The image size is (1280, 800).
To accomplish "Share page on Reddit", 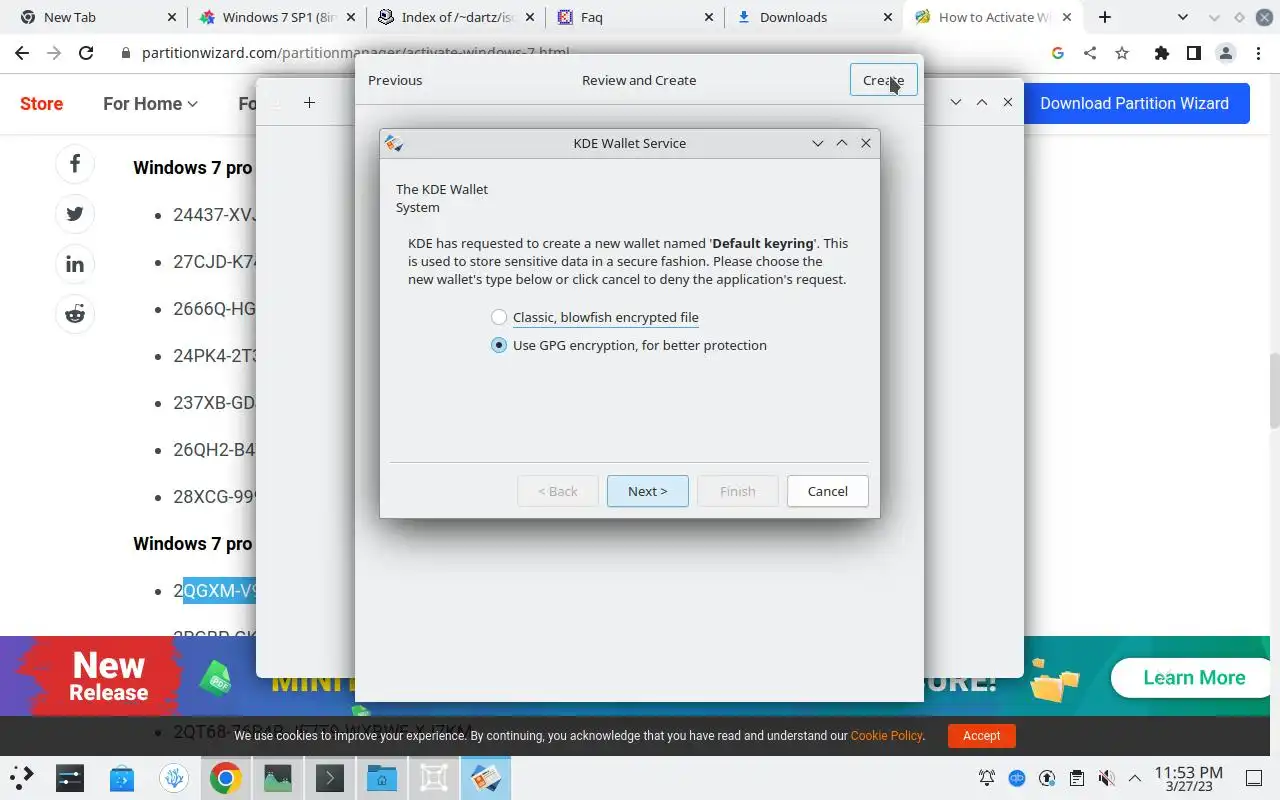I will (x=75, y=314).
